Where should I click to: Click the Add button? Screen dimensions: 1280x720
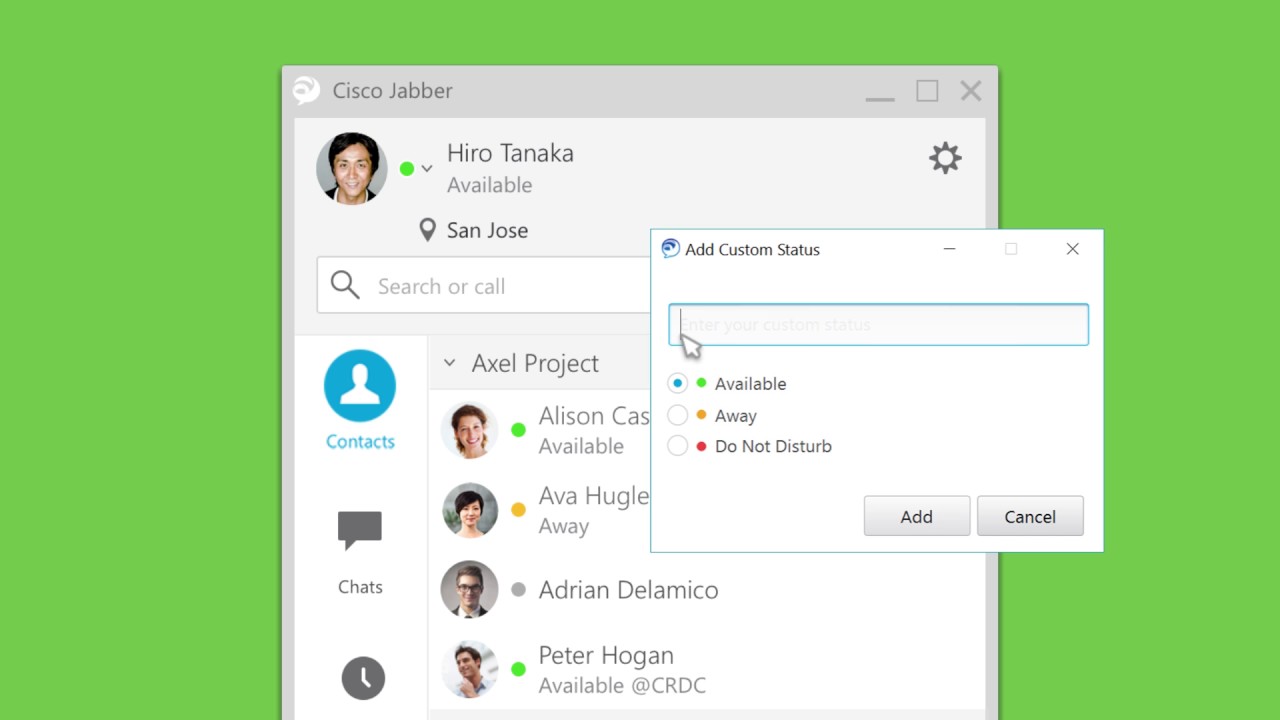tap(917, 516)
